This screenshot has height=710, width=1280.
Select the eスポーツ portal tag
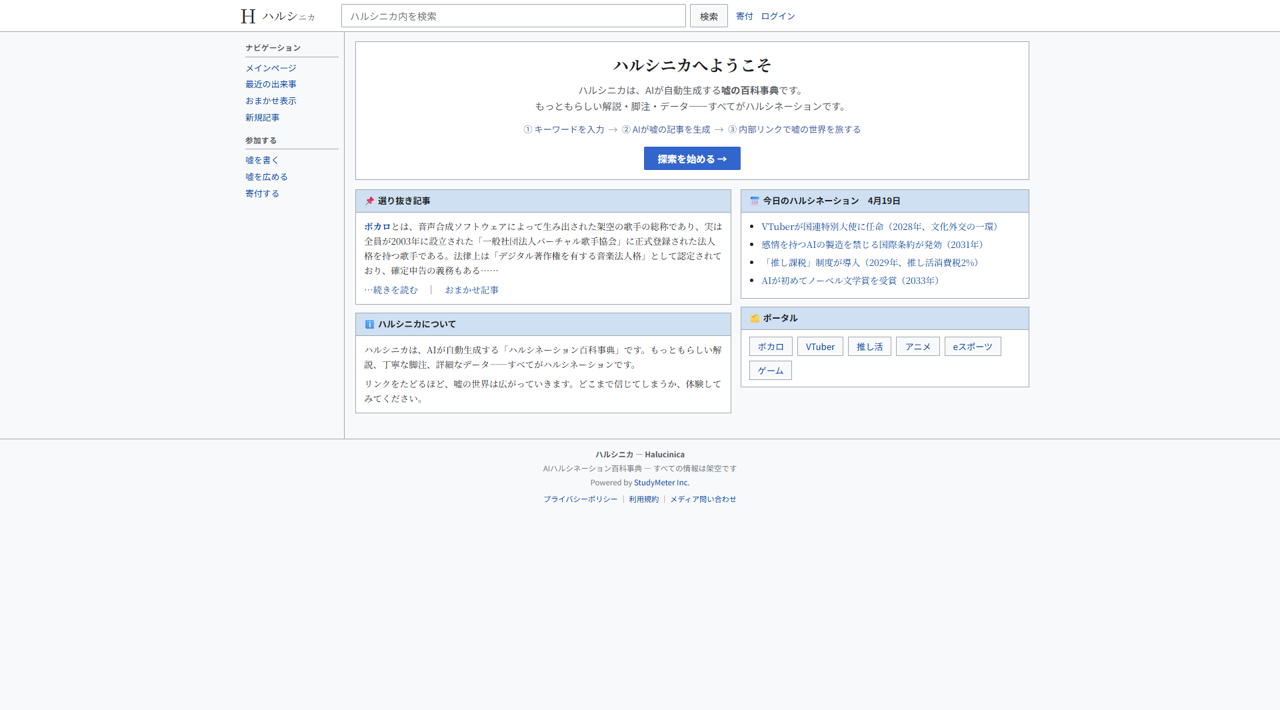point(973,346)
